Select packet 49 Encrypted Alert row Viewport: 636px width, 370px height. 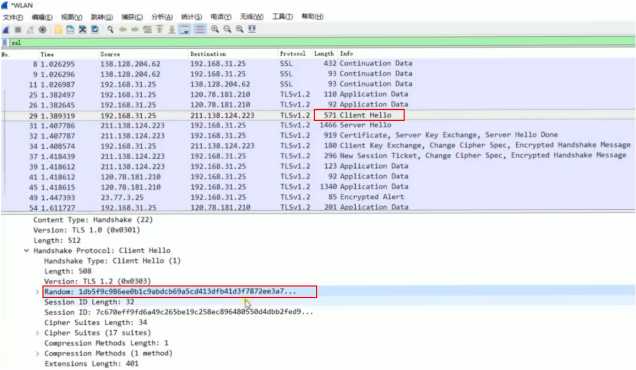point(318,198)
